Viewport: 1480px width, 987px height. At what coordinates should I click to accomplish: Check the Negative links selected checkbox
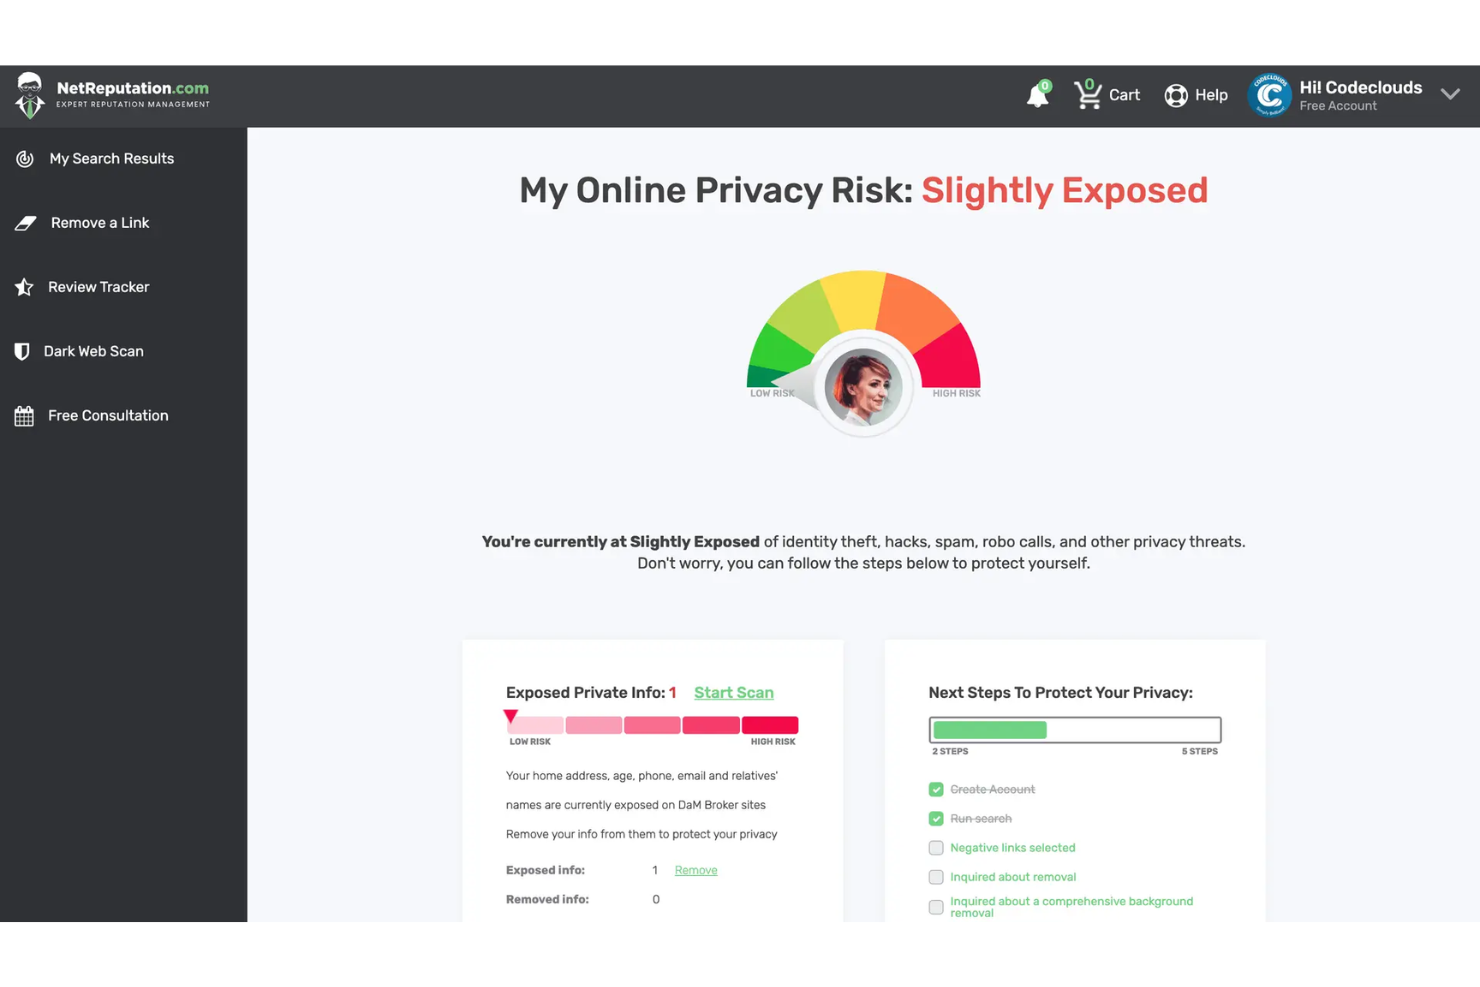pos(936,847)
